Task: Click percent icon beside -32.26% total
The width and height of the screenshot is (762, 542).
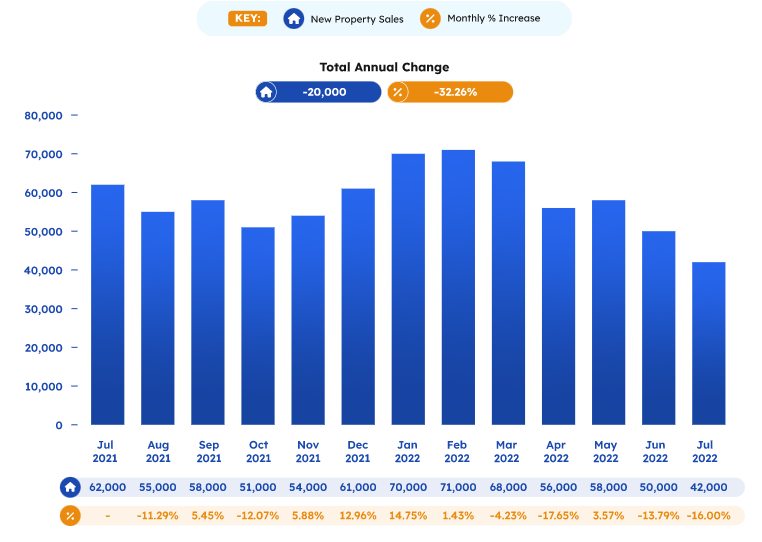Action: (398, 92)
